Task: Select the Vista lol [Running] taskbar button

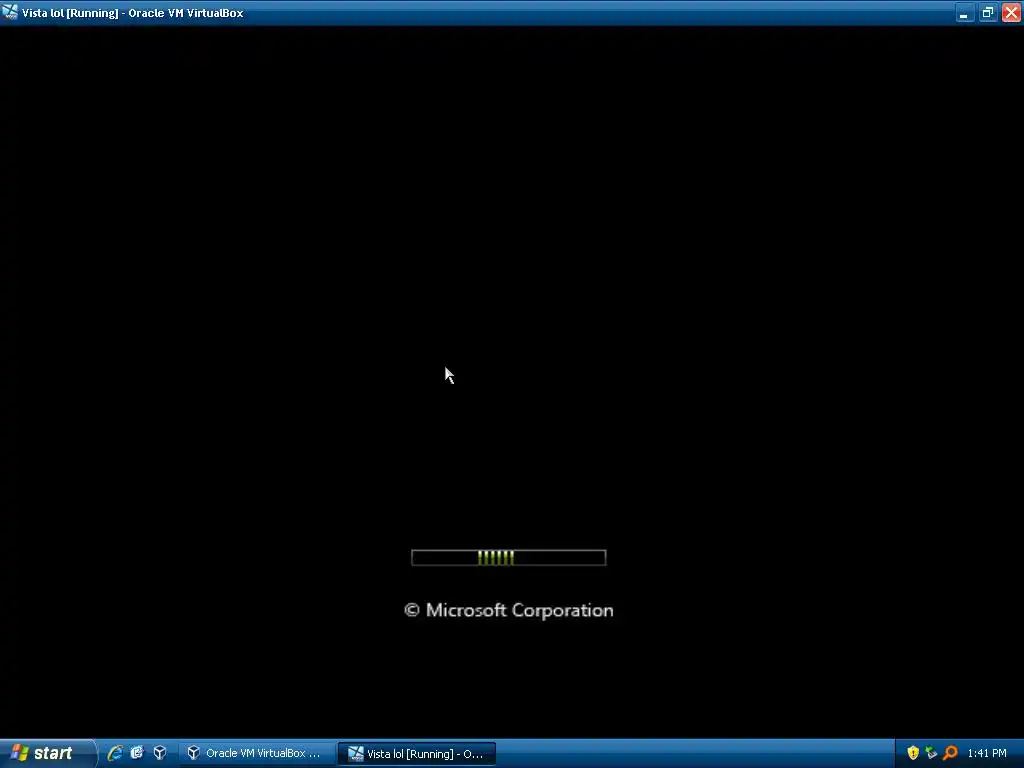Action: coord(417,754)
